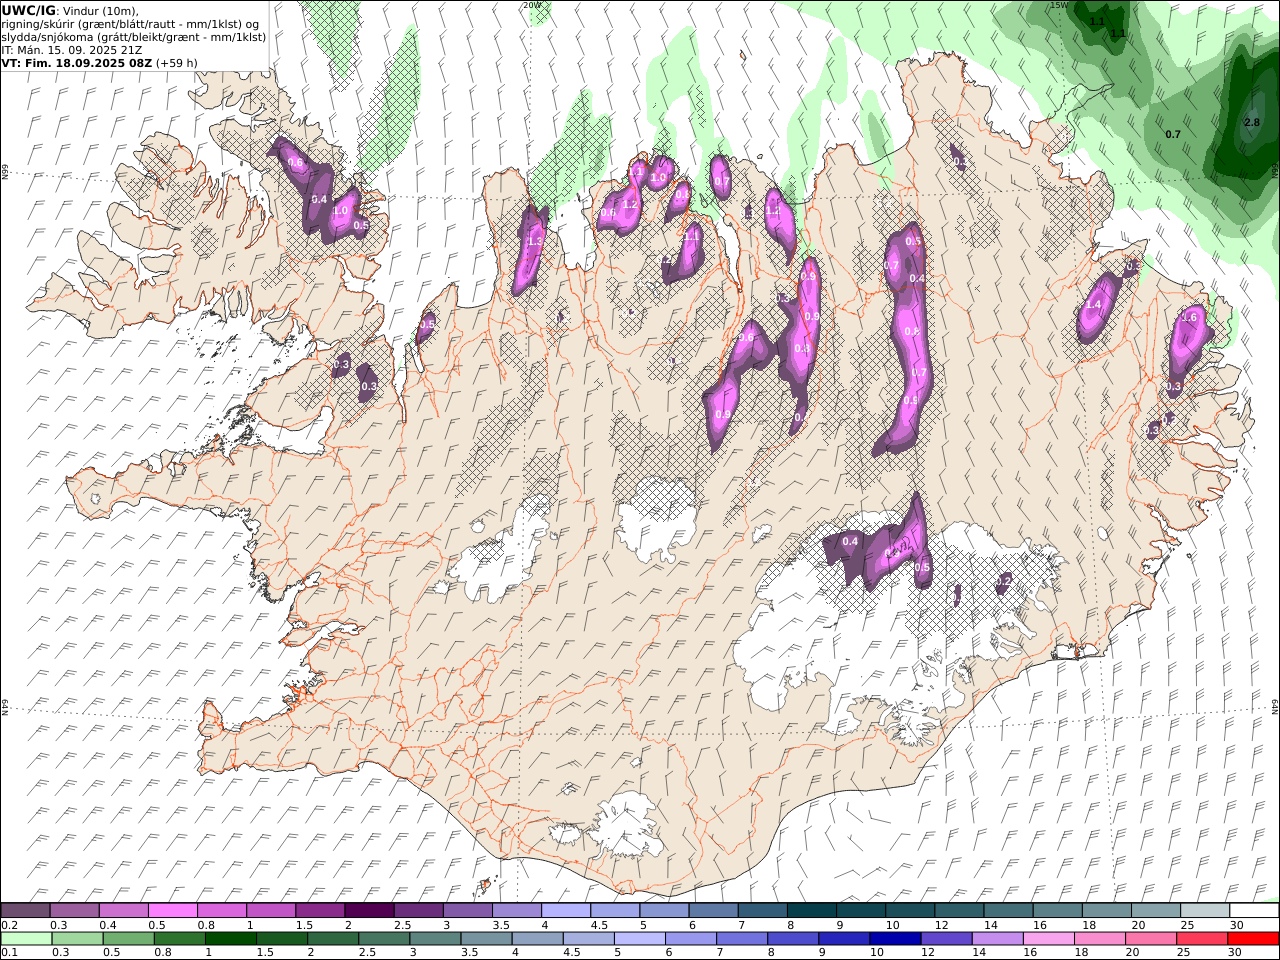
Task: Click the light pink 16 swatch, lower legend
Action: [x=1050, y=939]
